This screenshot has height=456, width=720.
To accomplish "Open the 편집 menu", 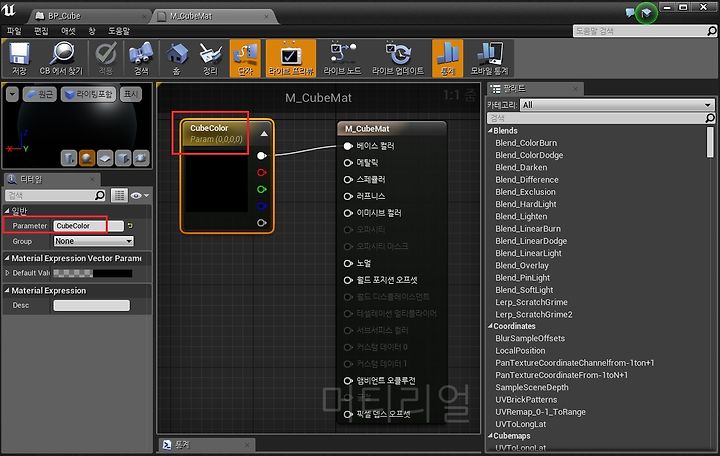I will point(41,31).
